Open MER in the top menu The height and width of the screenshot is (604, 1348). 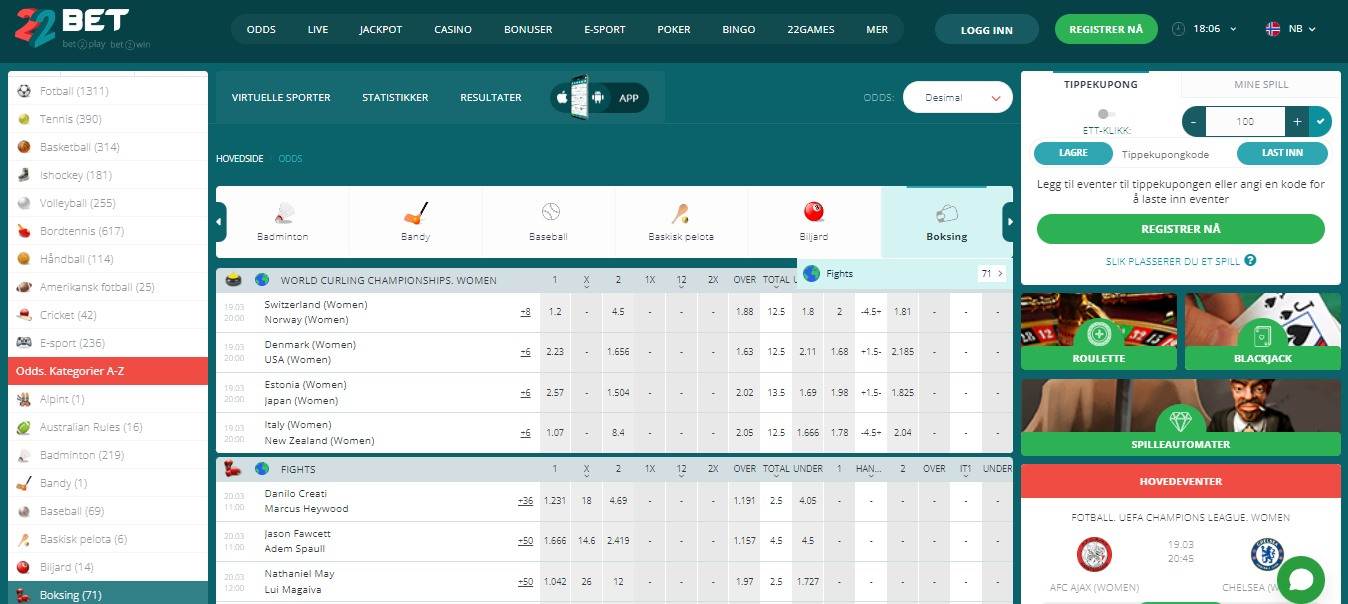[x=877, y=29]
